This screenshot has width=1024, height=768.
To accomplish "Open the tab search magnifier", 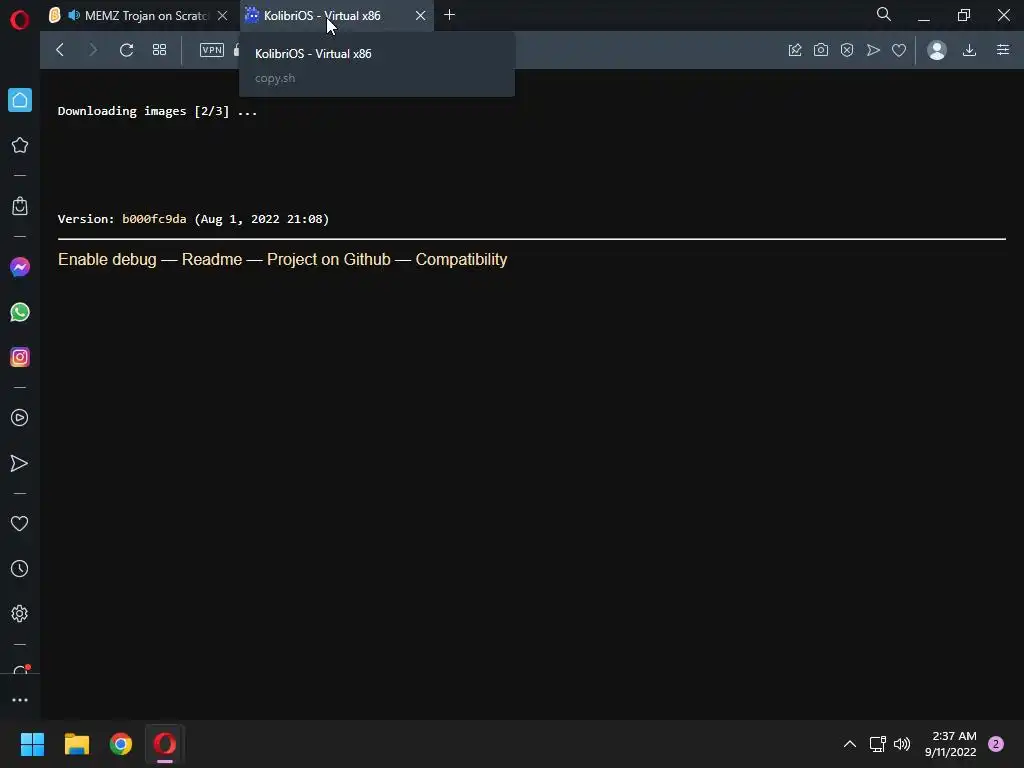I will (x=884, y=14).
